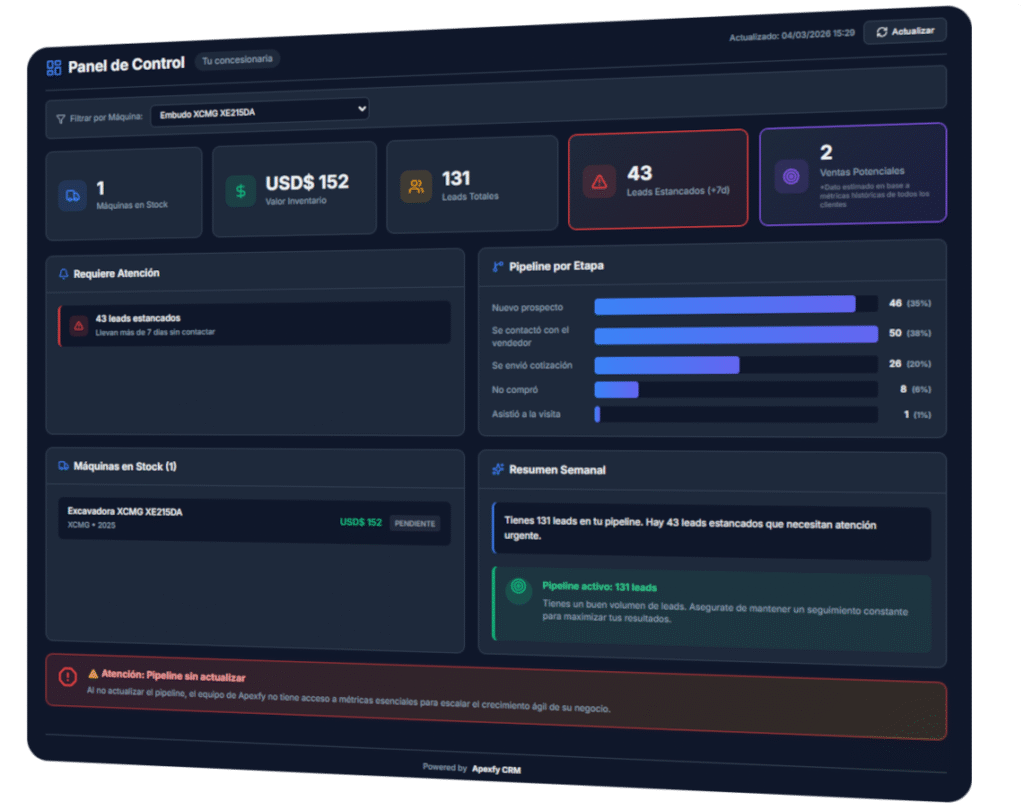Click the Se envió cotización pipeline bar
Screen dimensions: 1024x810
(x=667, y=365)
